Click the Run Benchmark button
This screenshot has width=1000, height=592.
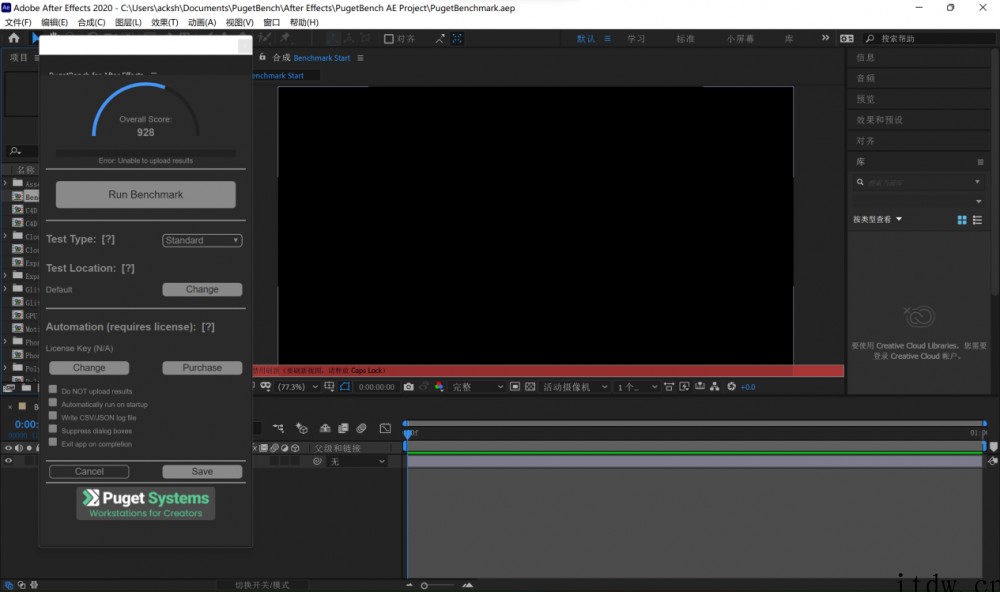click(145, 195)
